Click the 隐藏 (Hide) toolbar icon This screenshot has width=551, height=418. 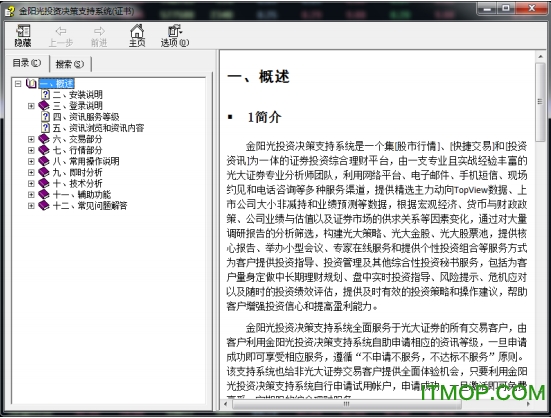(23, 35)
